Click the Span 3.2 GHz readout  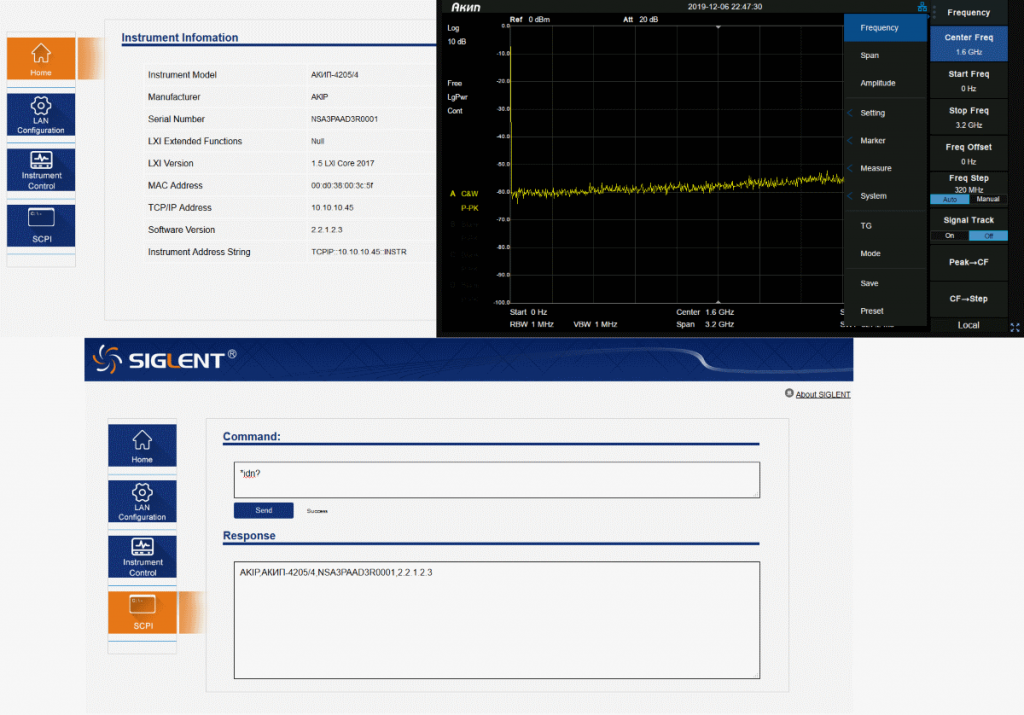tap(705, 325)
